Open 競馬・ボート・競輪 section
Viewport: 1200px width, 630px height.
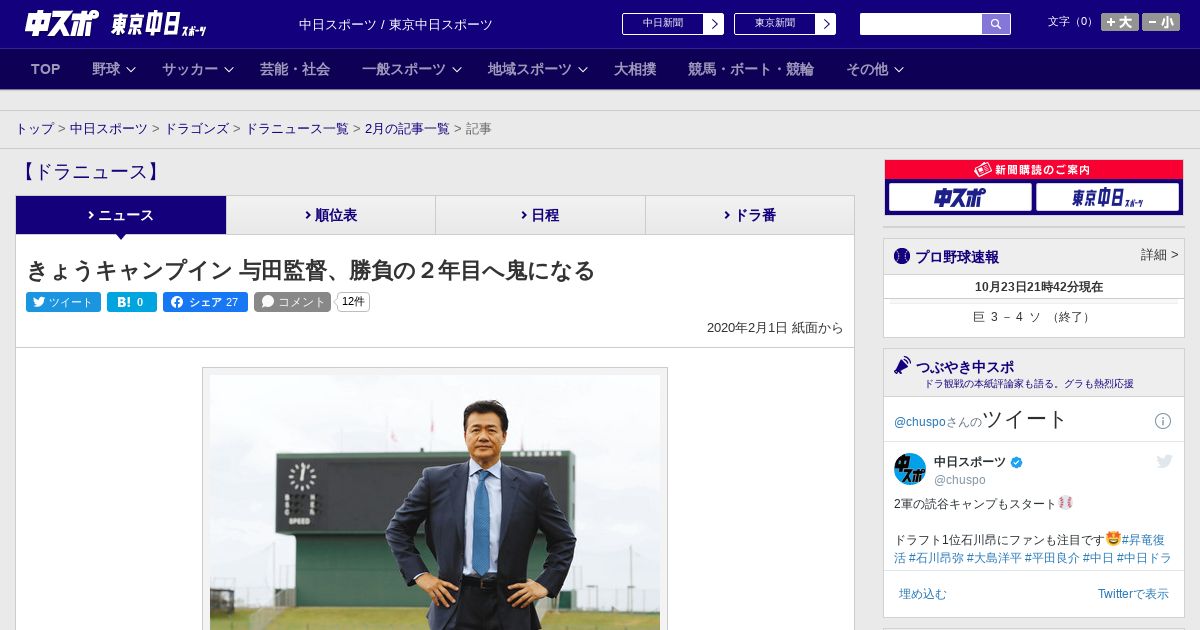[751, 69]
